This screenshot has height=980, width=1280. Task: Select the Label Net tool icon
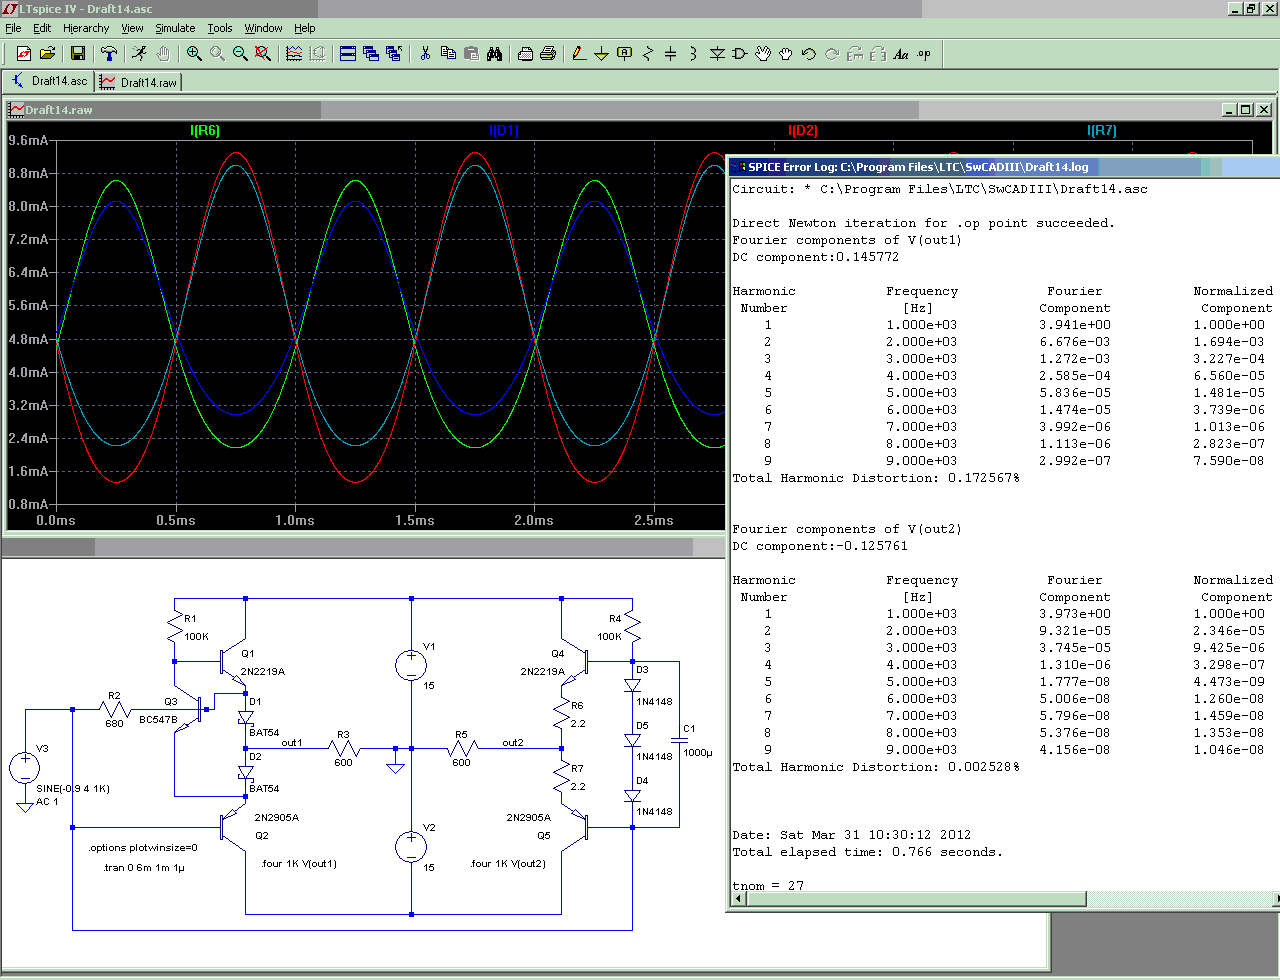pos(625,54)
